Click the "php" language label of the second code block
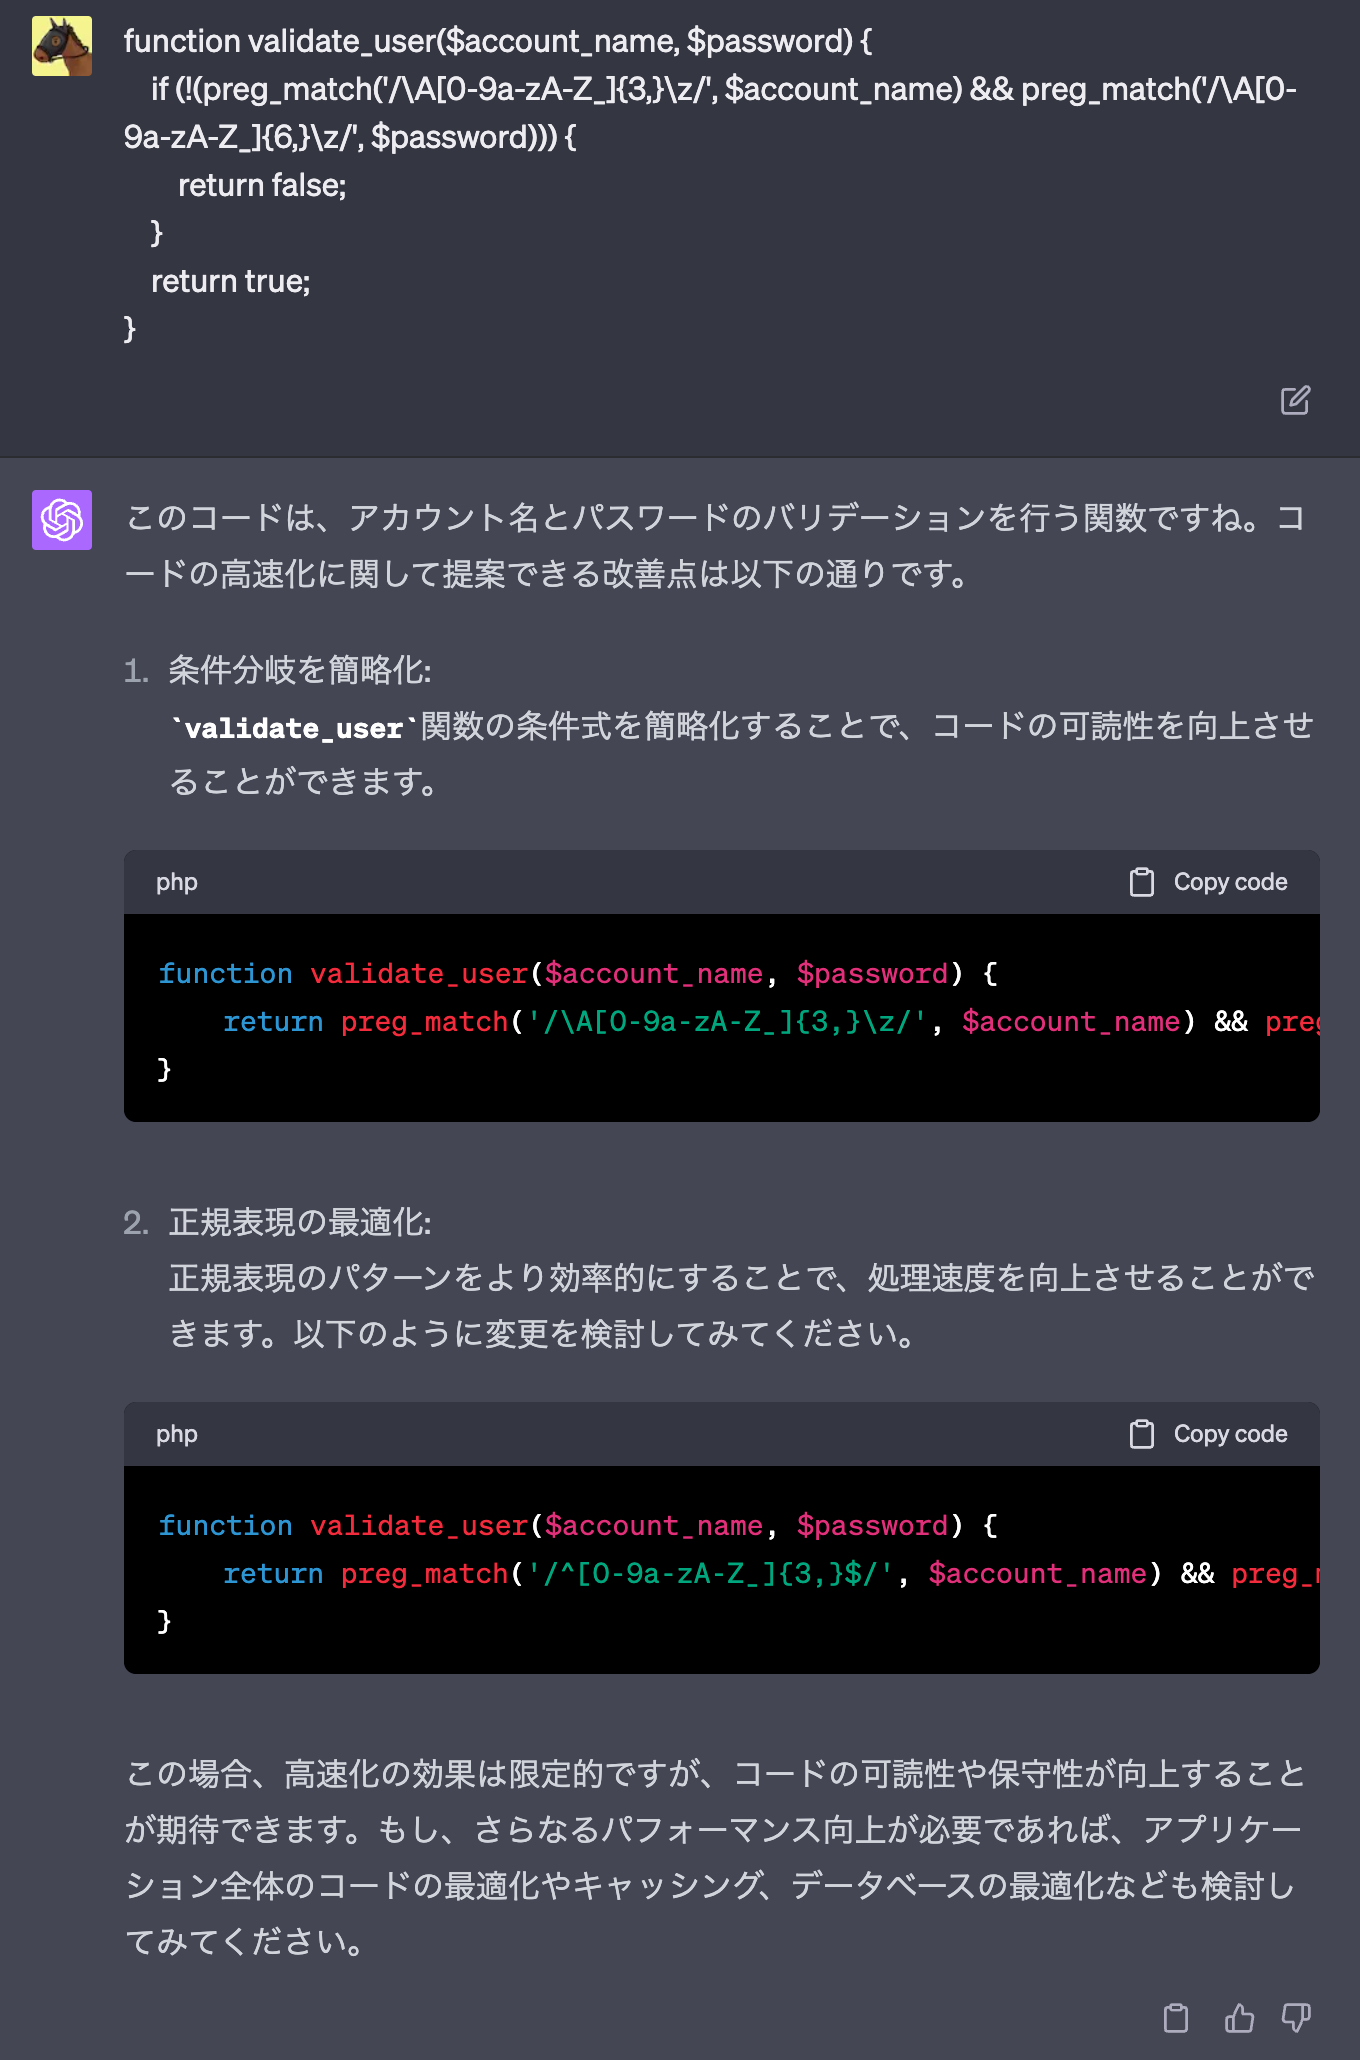1360x2060 pixels. 177,1434
